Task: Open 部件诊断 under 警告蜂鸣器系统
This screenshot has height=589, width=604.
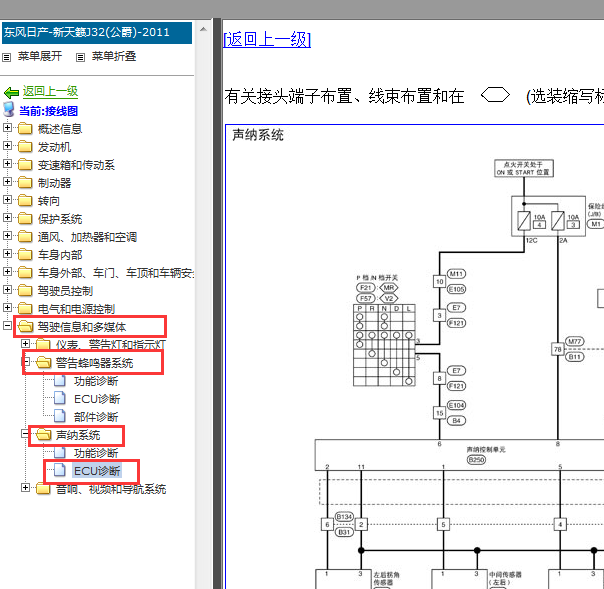Action: (x=96, y=417)
